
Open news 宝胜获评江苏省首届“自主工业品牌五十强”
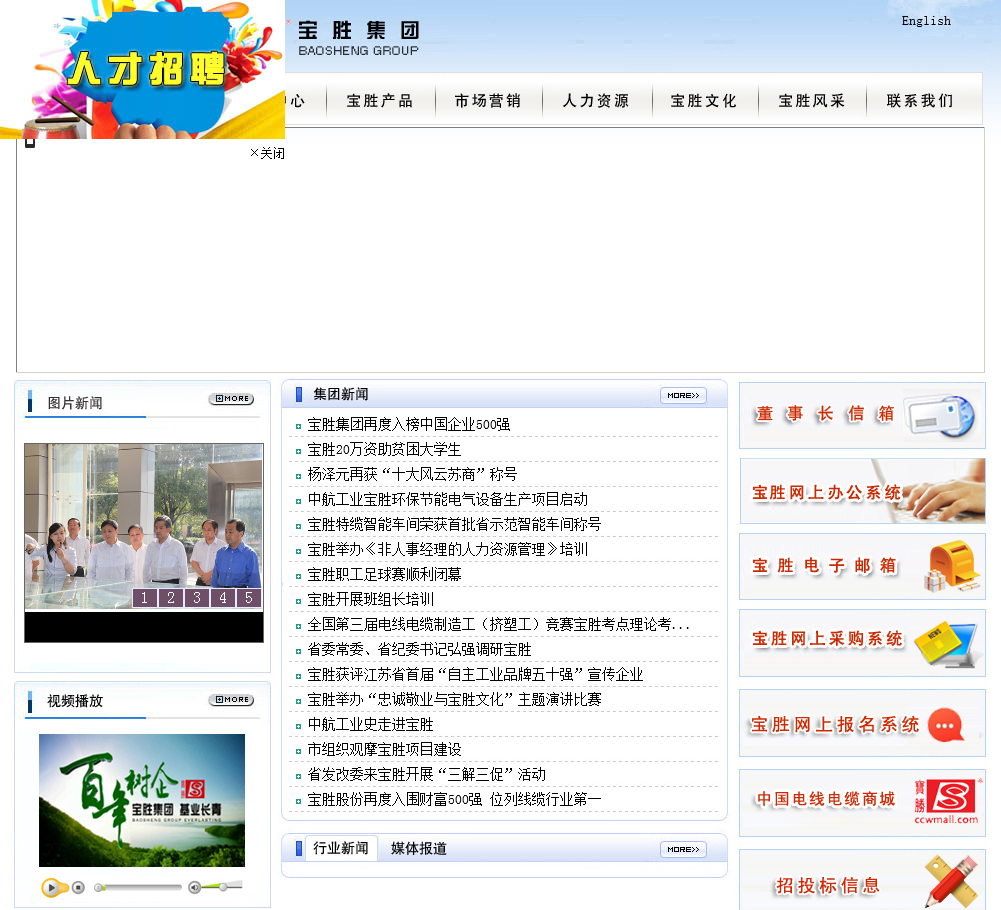click(x=475, y=674)
